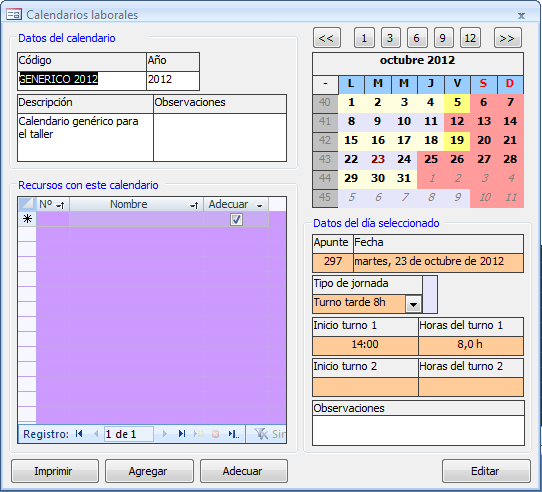
Task: Select October 5 highlighted in yellow
Action: (x=457, y=102)
